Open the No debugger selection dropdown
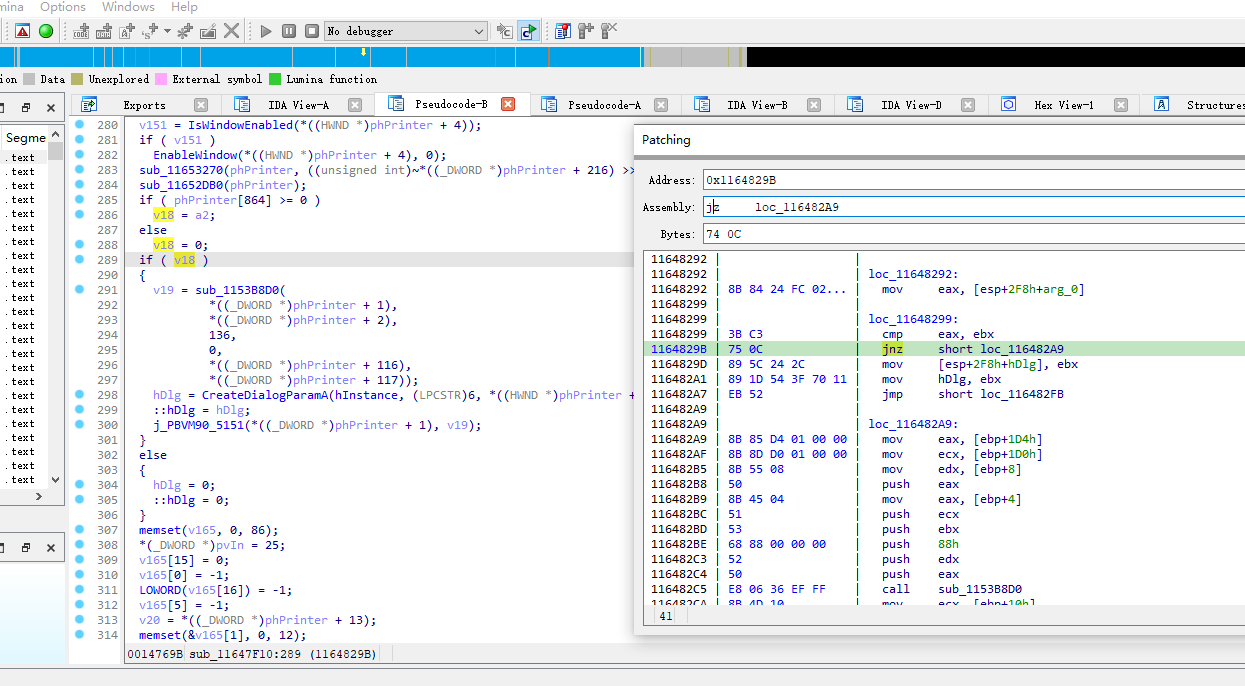This screenshot has width=1245, height=686. (406, 31)
